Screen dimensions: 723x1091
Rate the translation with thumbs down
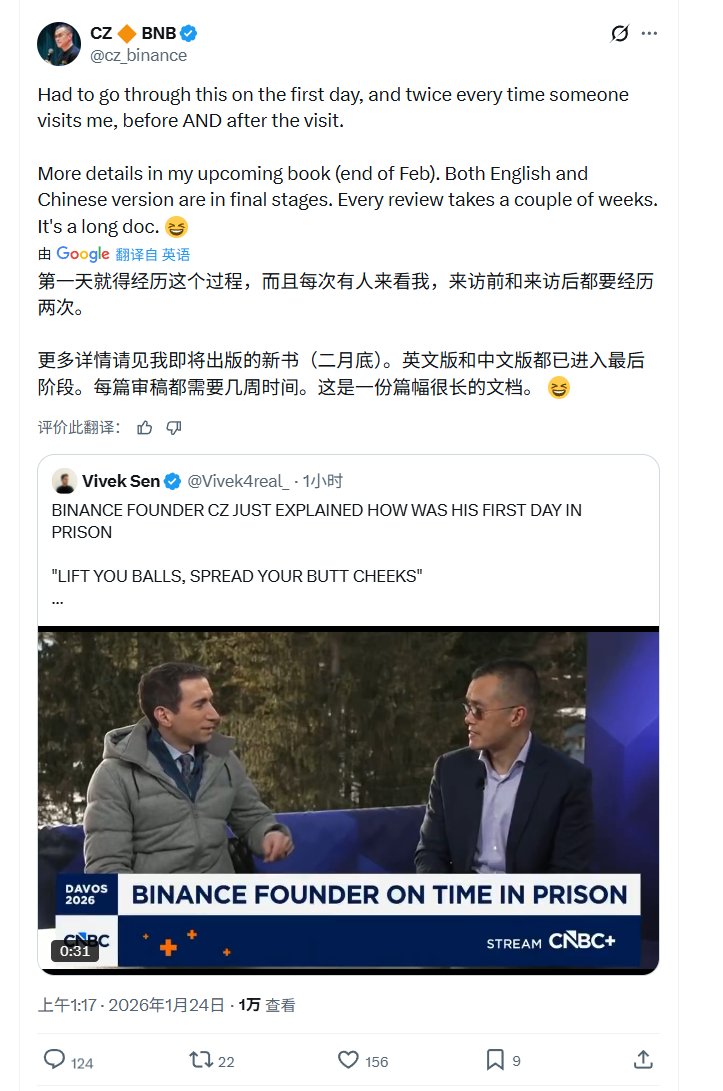coord(174,428)
